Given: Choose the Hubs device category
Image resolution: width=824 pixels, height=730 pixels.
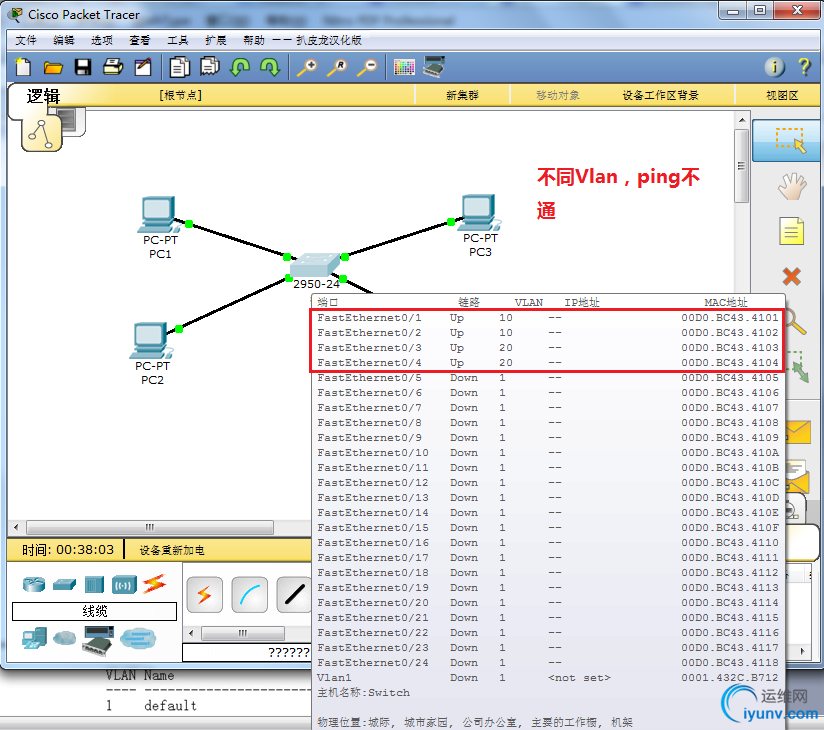Looking at the screenshot, I should click(94, 584).
